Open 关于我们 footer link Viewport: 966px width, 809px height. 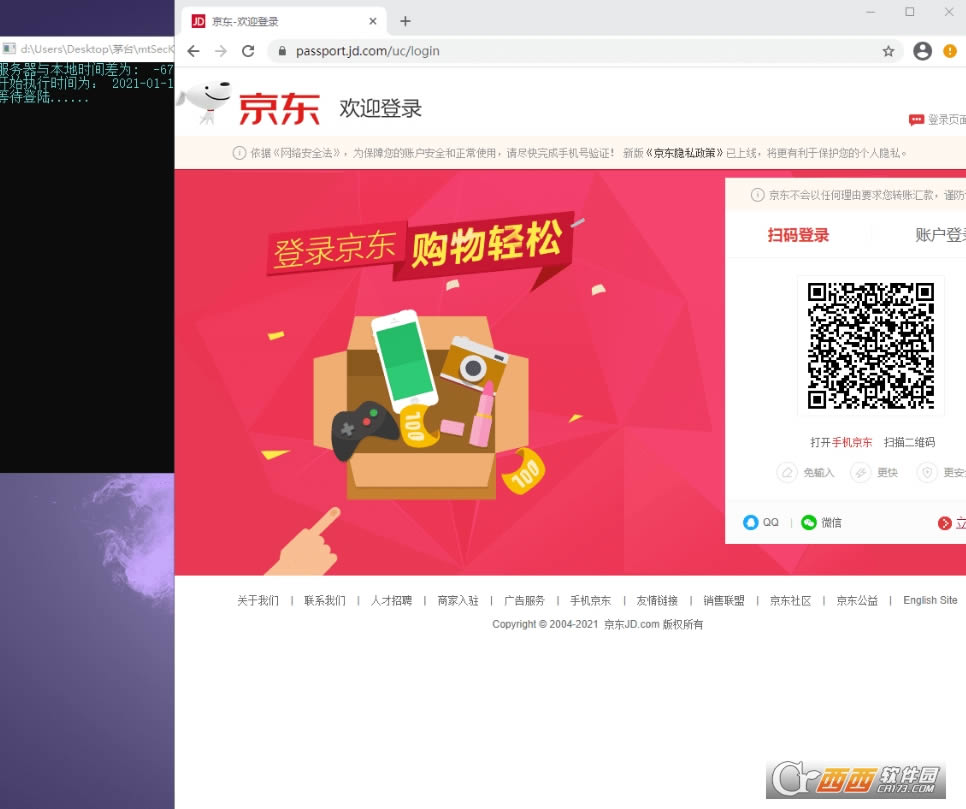(258, 600)
